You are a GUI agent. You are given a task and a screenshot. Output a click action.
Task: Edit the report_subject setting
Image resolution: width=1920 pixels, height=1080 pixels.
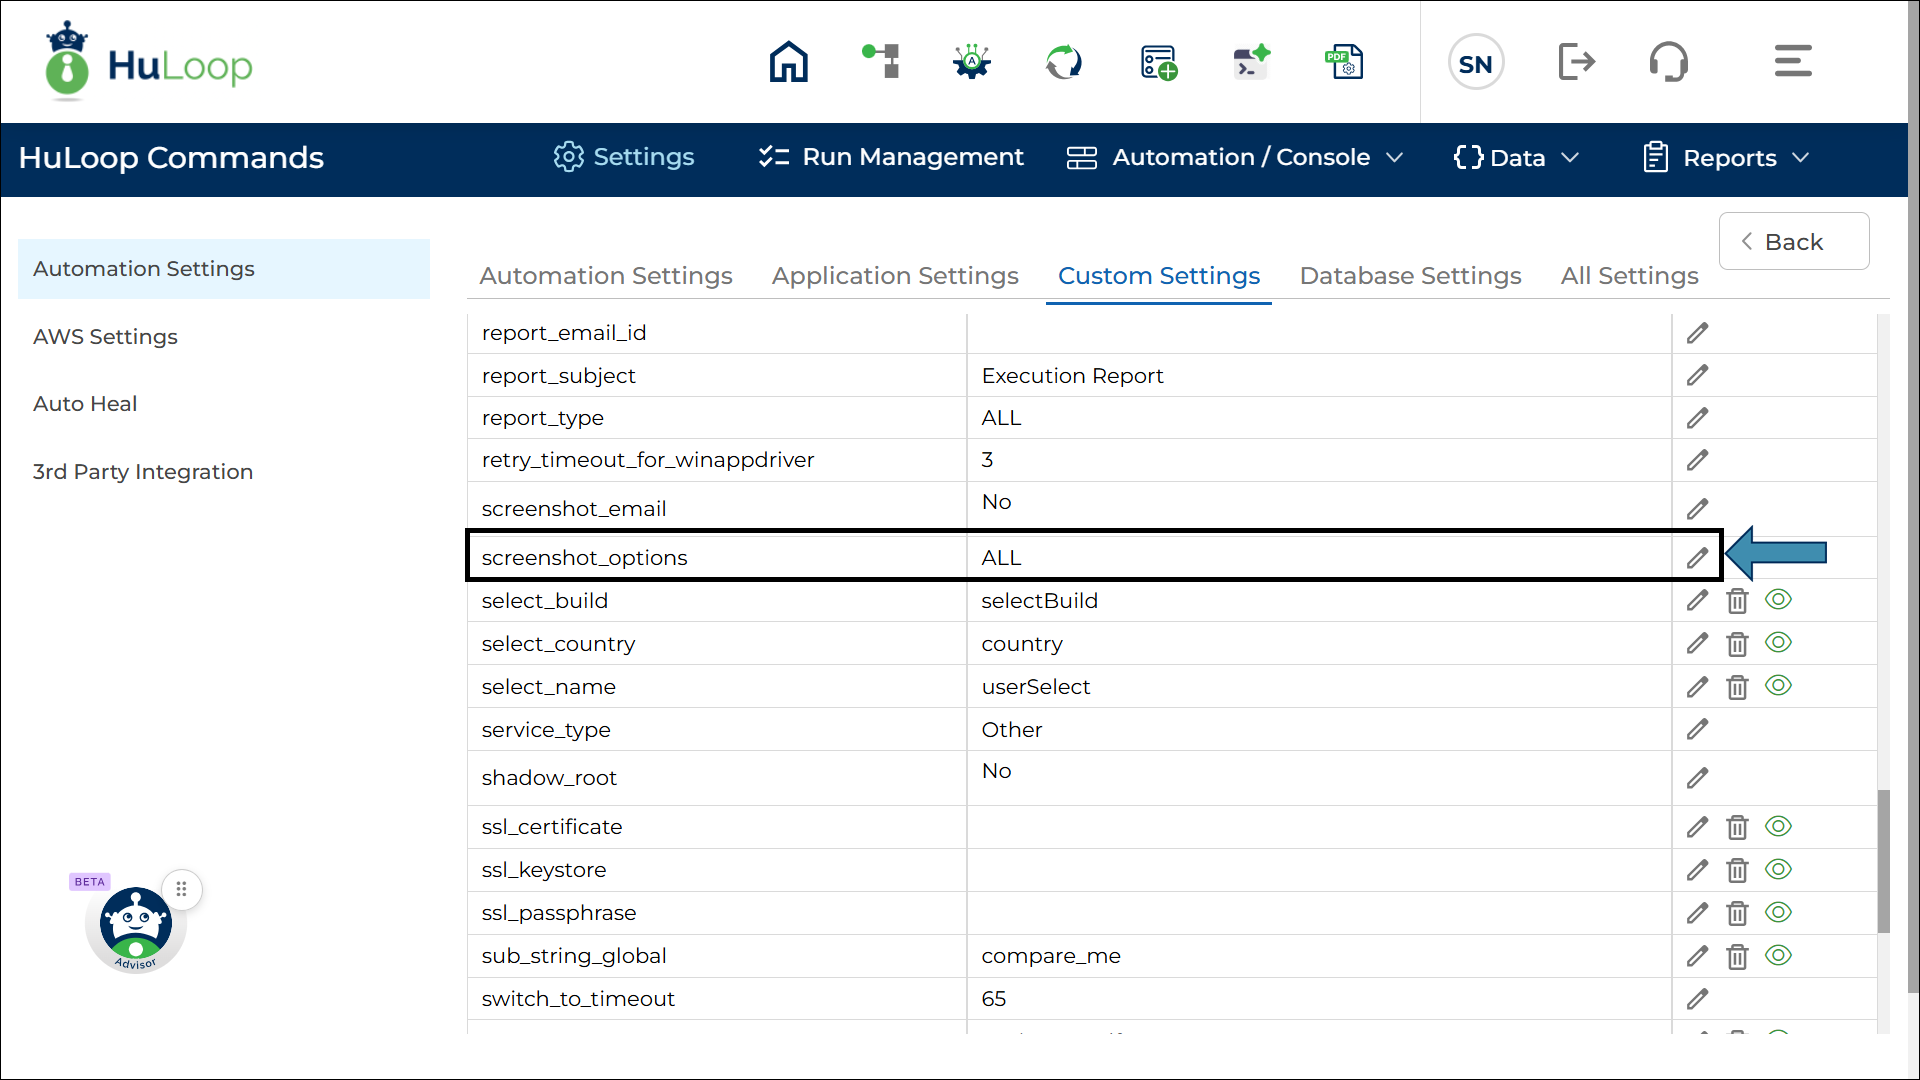1697,375
